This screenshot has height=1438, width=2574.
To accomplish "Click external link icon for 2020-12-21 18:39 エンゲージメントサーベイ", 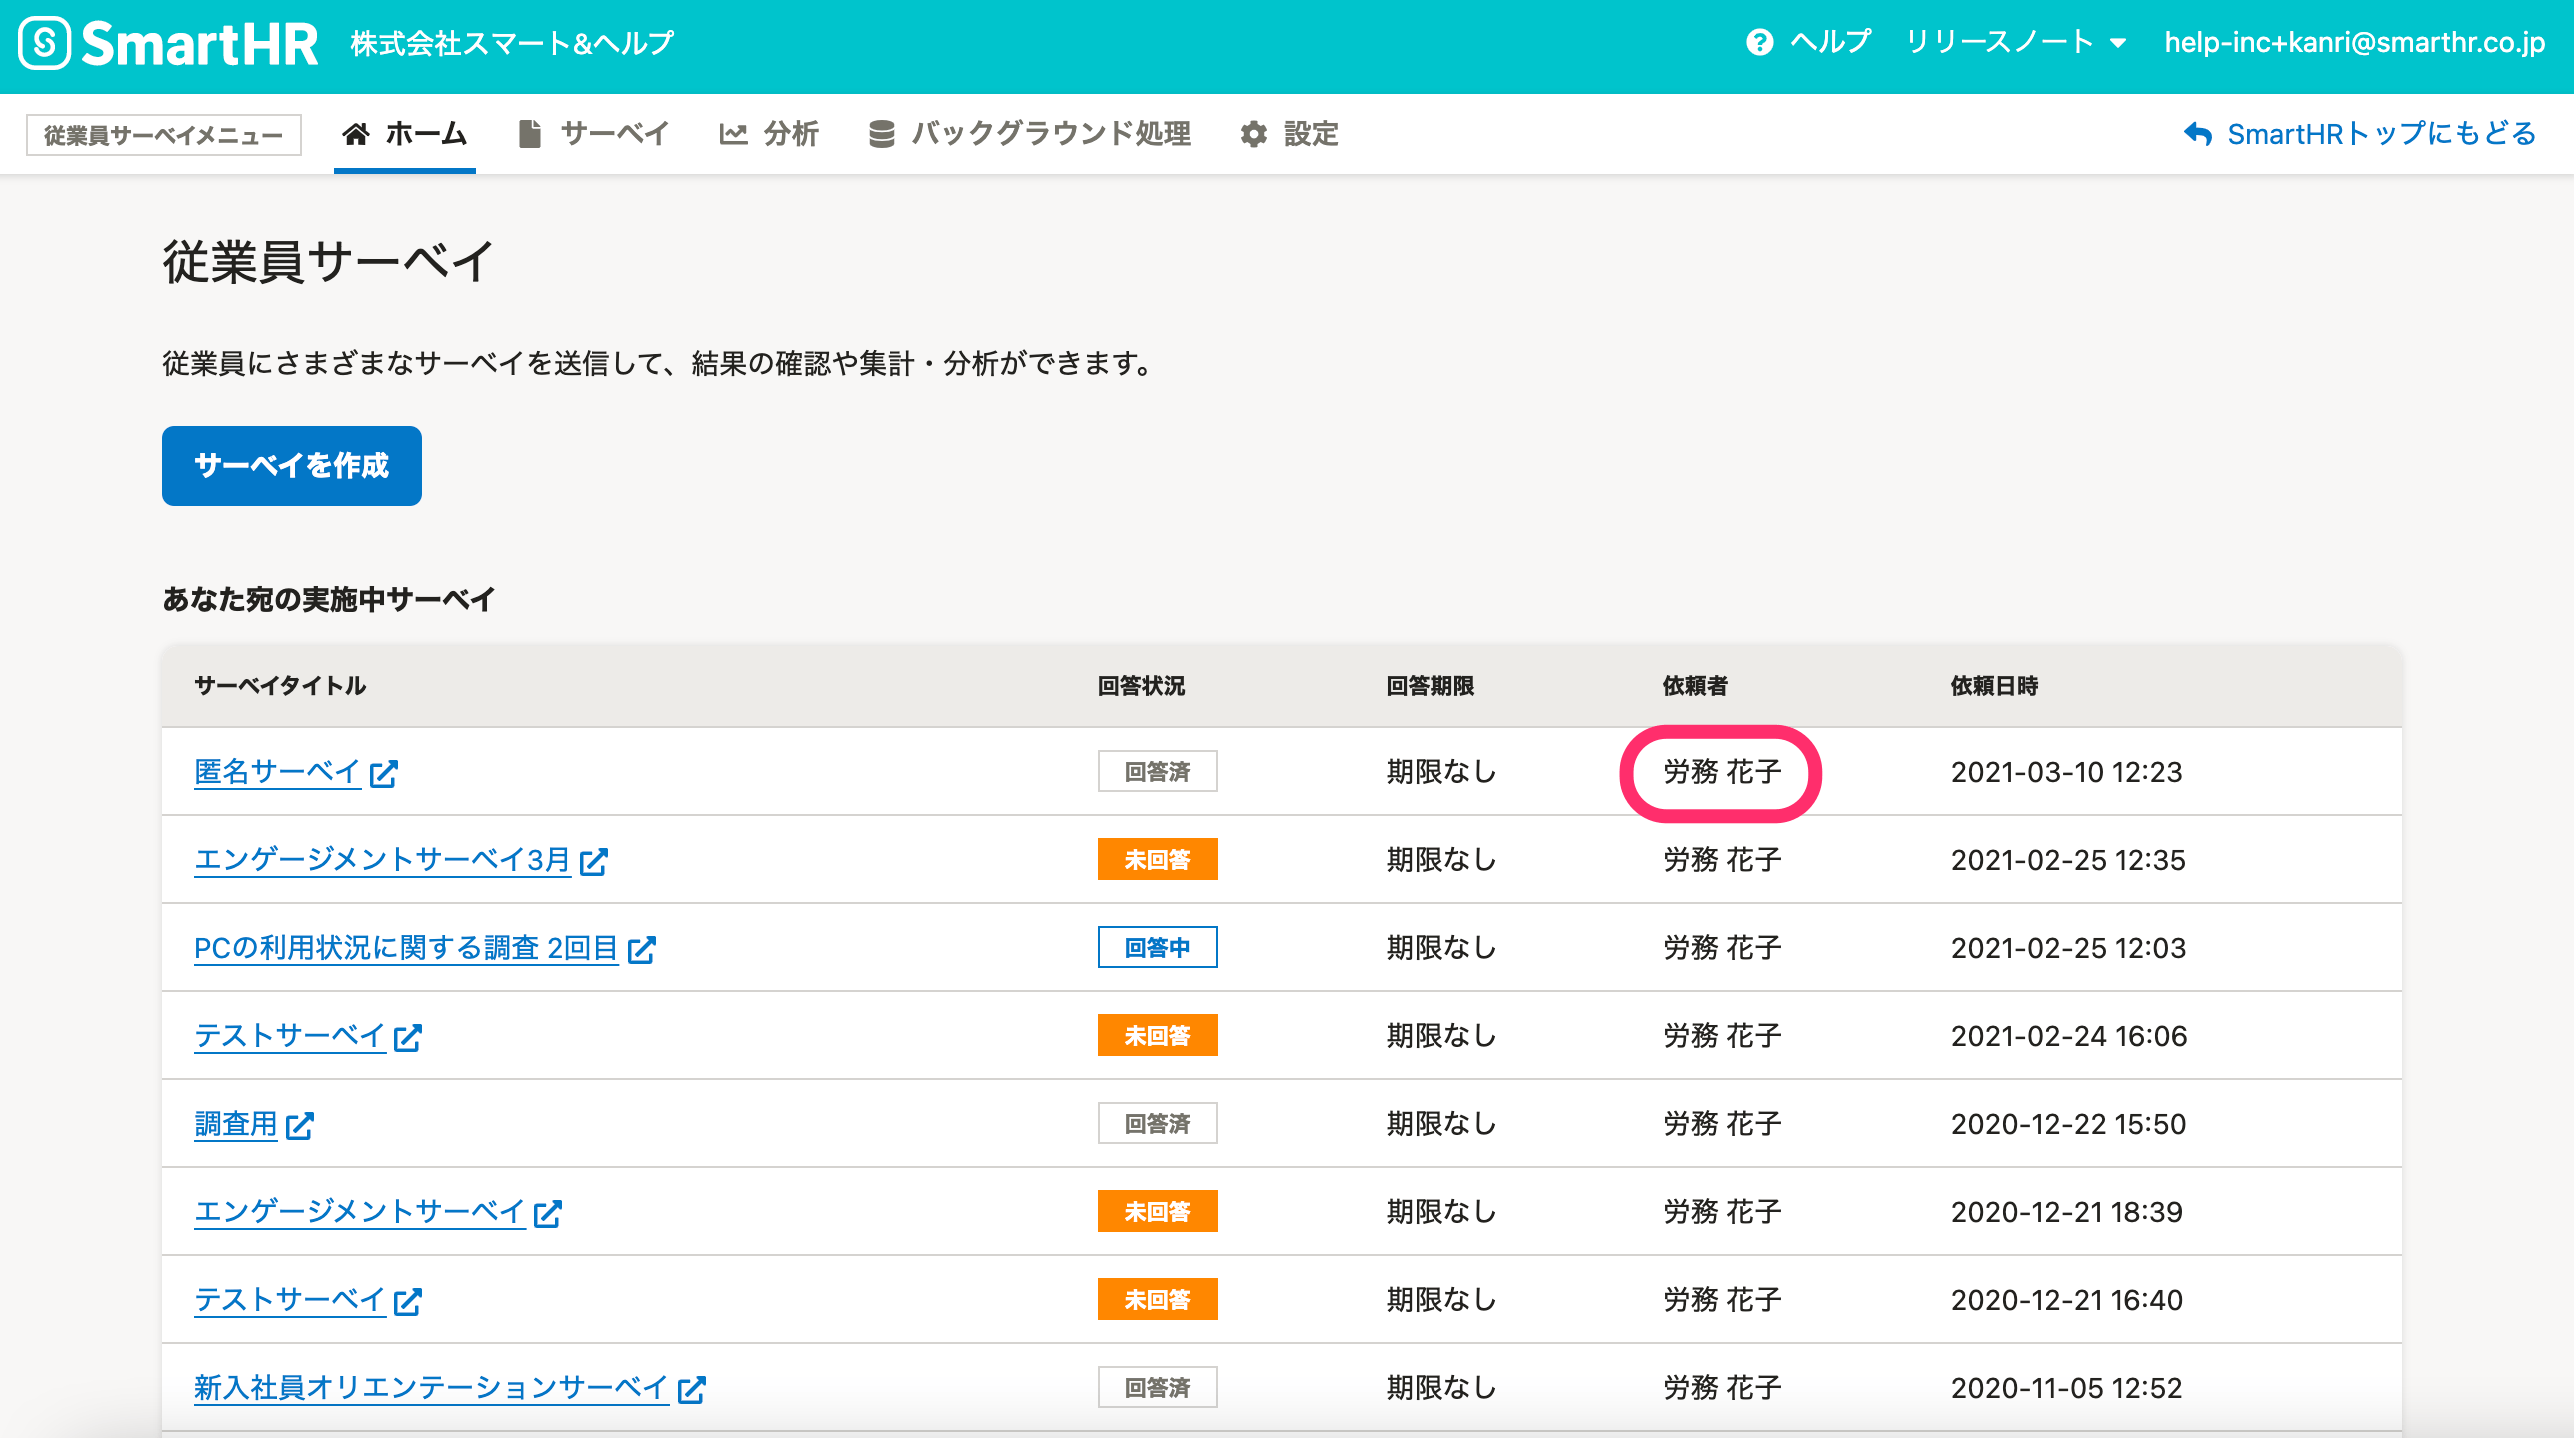I will [548, 1213].
